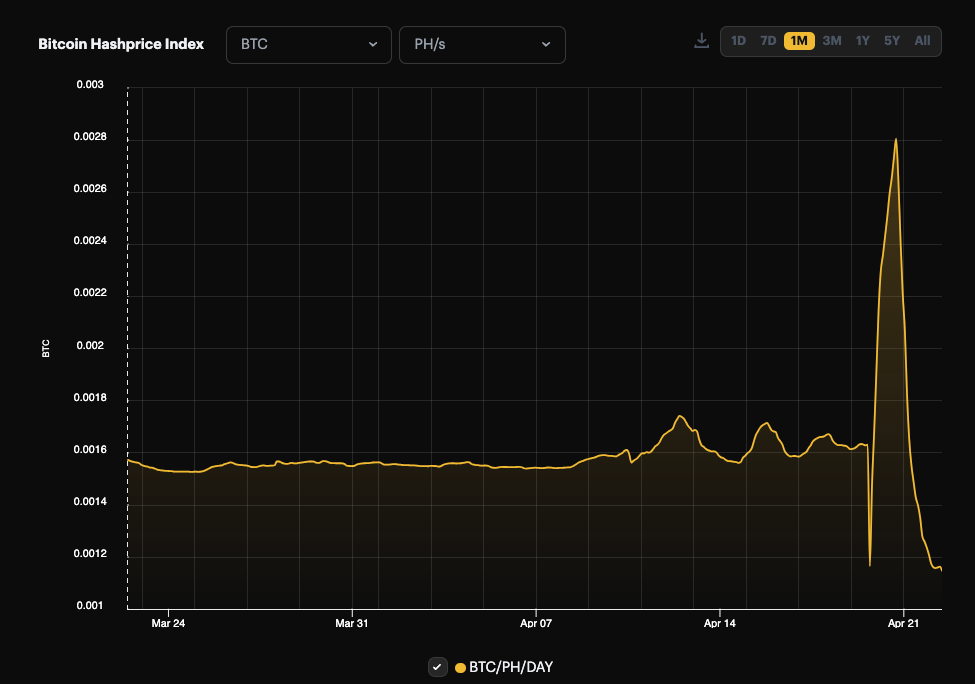Click the download chart data icon
Image resolution: width=975 pixels, height=684 pixels.
(x=701, y=40)
